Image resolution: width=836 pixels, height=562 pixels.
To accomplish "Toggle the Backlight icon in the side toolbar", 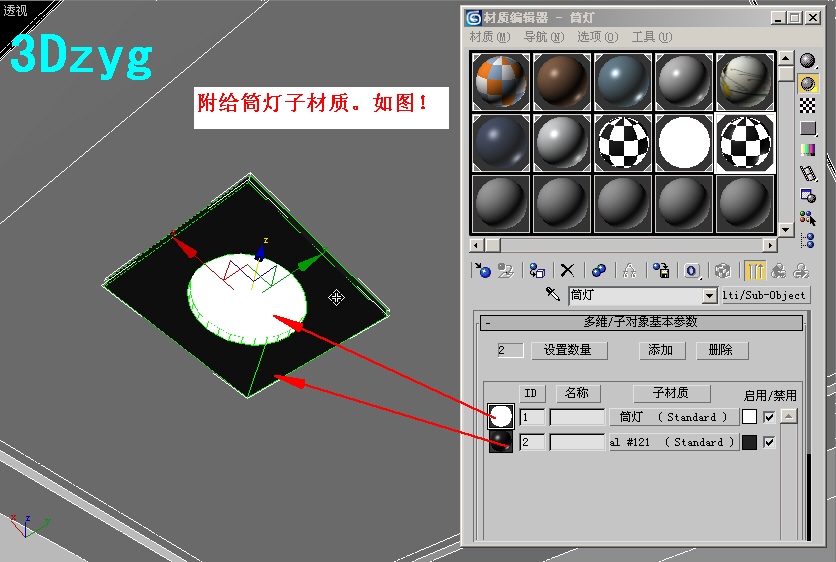I will tap(808, 84).
